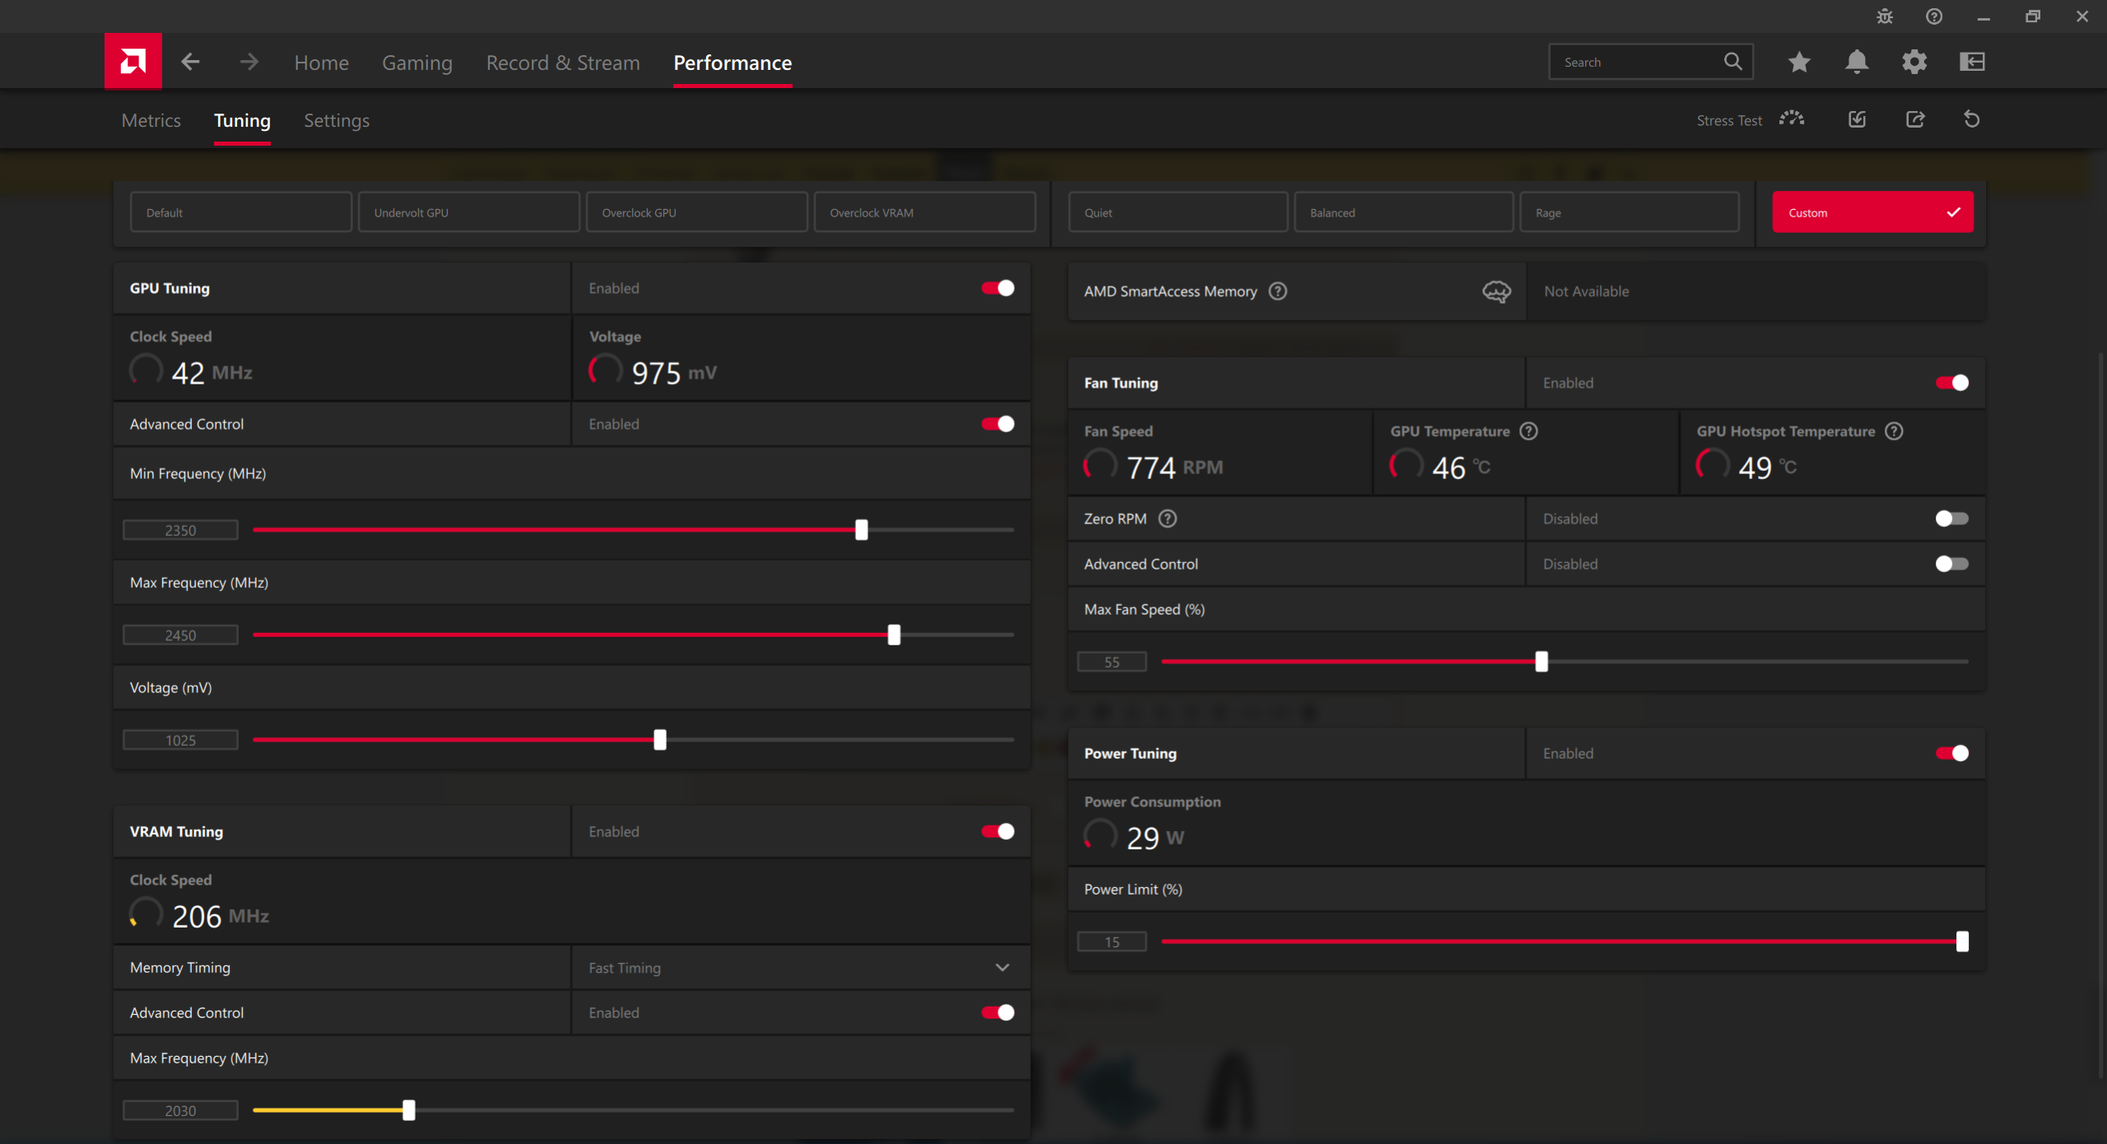Select the Default preset
The width and height of the screenshot is (2107, 1144).
click(241, 212)
